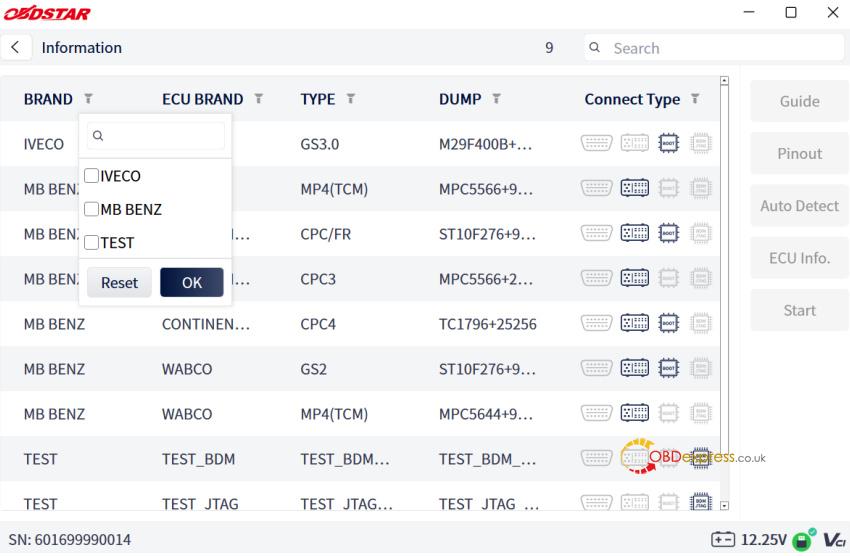Open the BRAND column filter
This screenshot has height=556, width=850.
(x=88, y=99)
